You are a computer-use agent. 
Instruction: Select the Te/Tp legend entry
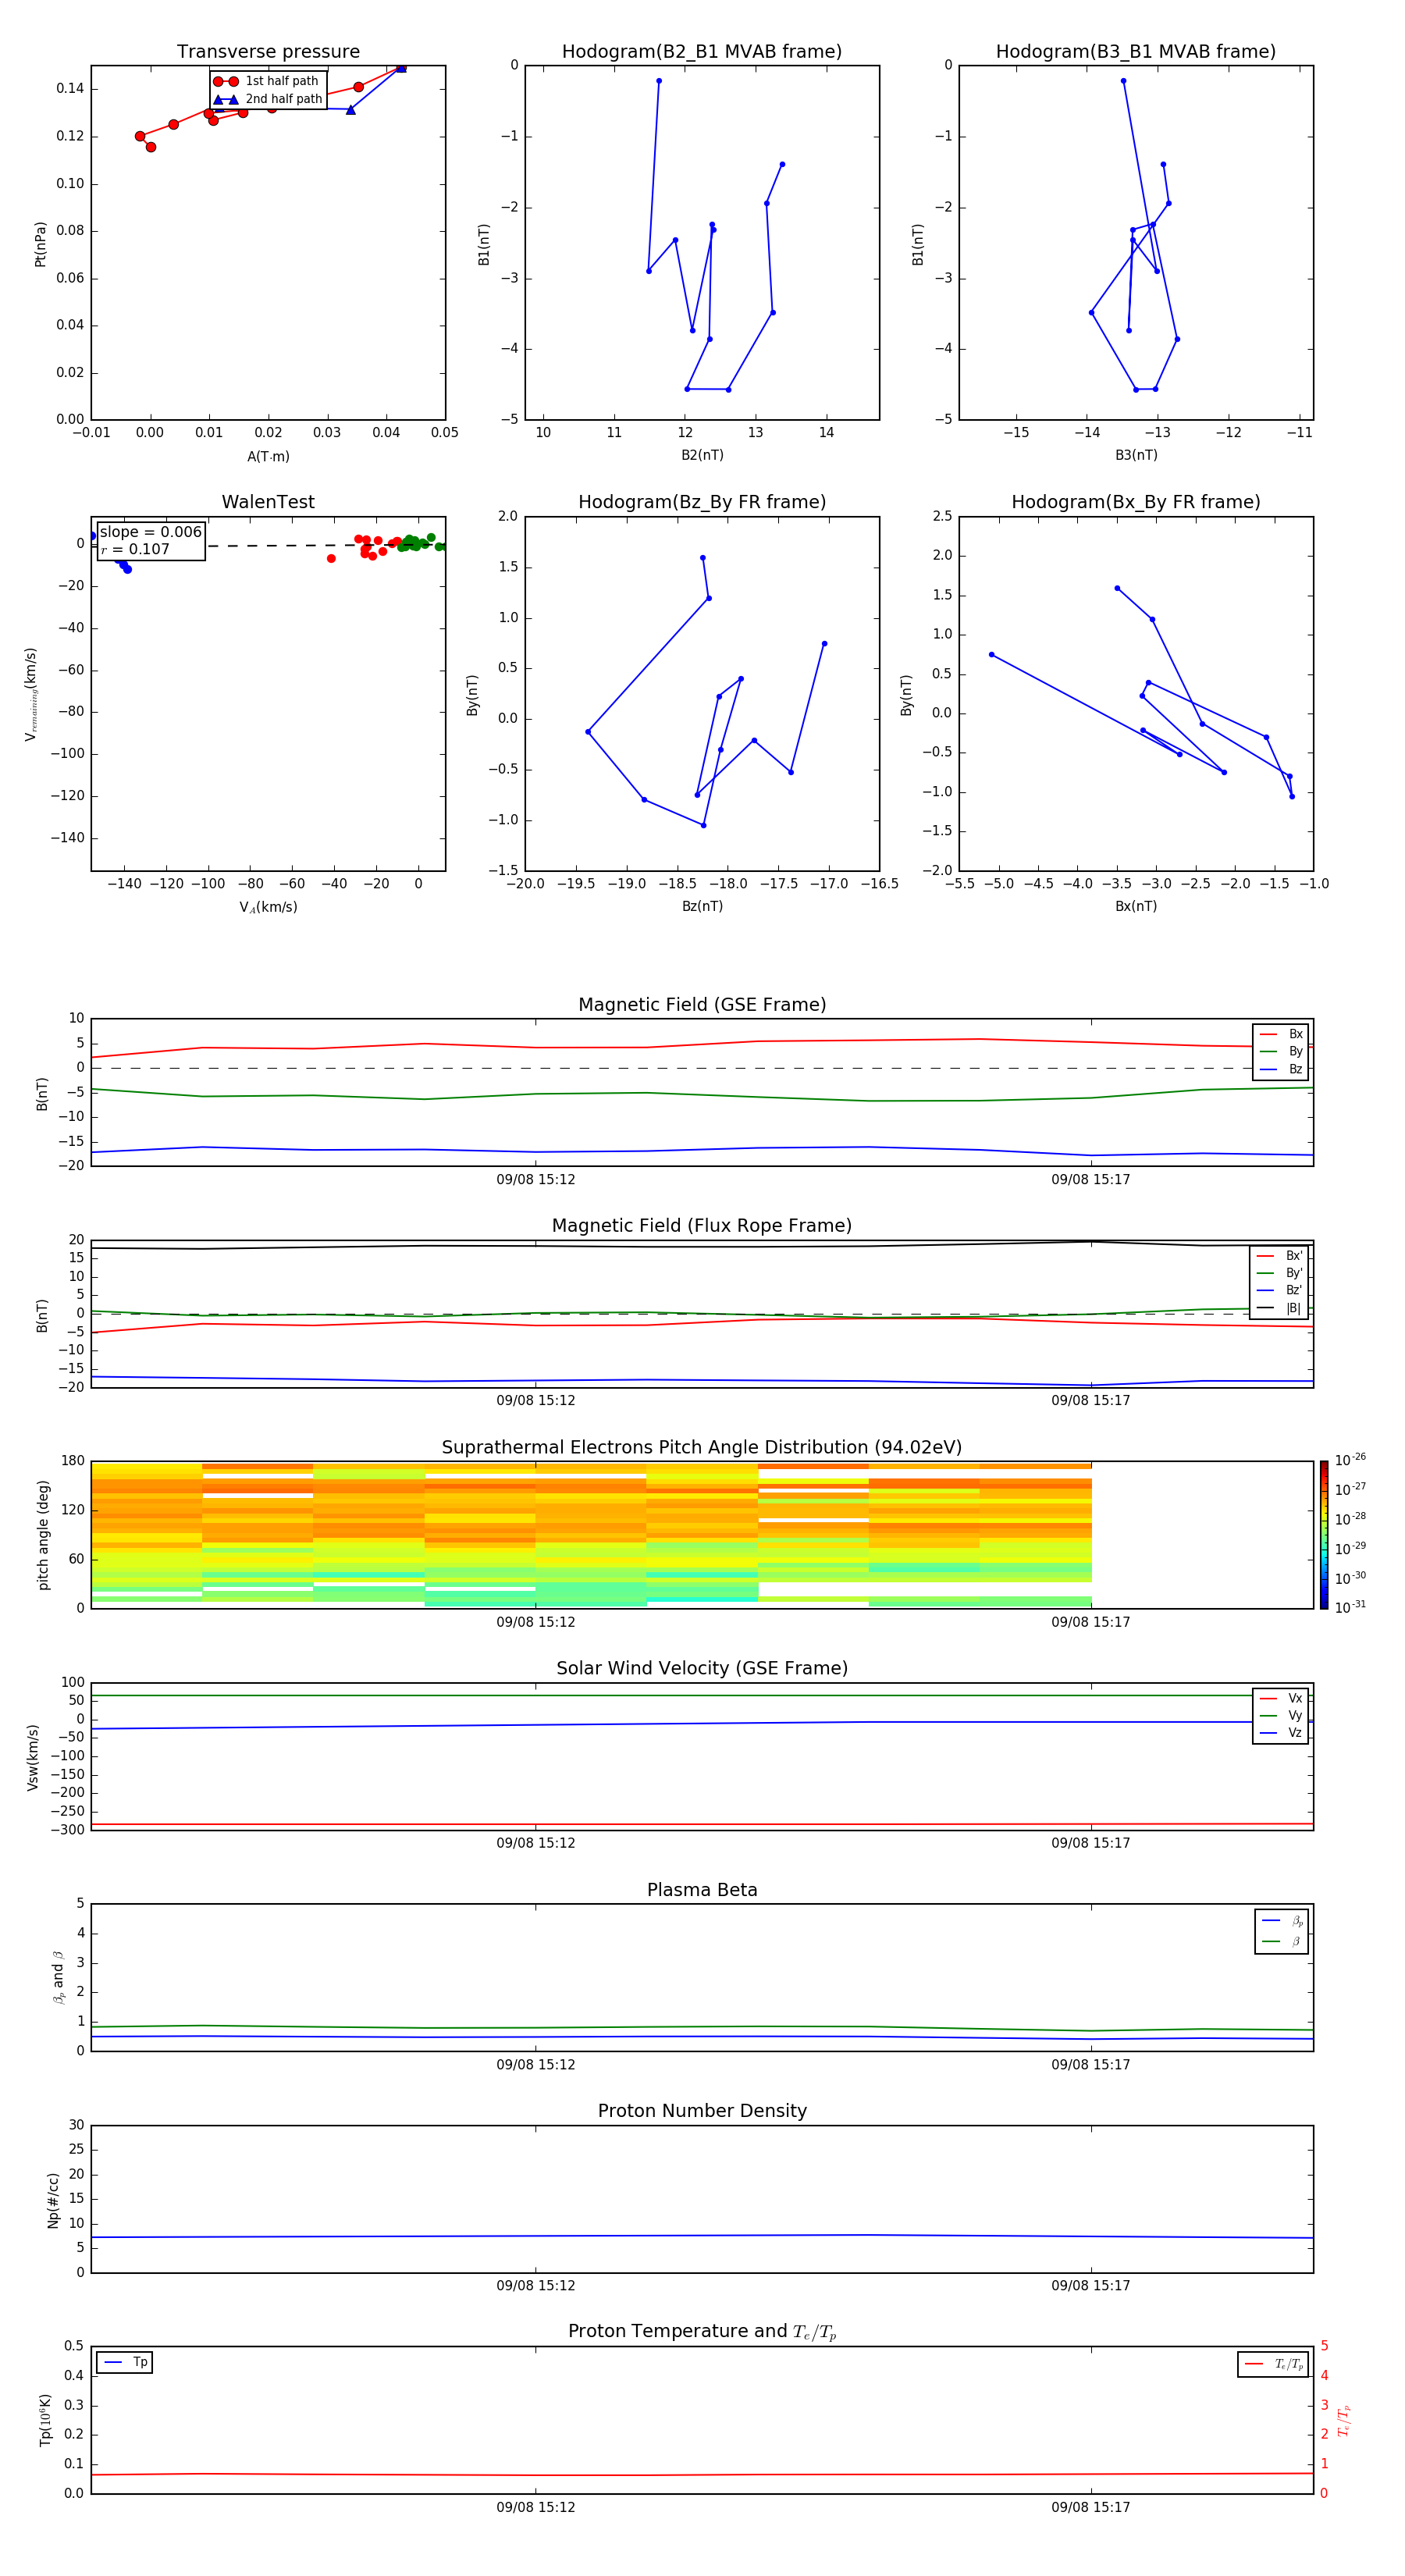(1274, 2364)
